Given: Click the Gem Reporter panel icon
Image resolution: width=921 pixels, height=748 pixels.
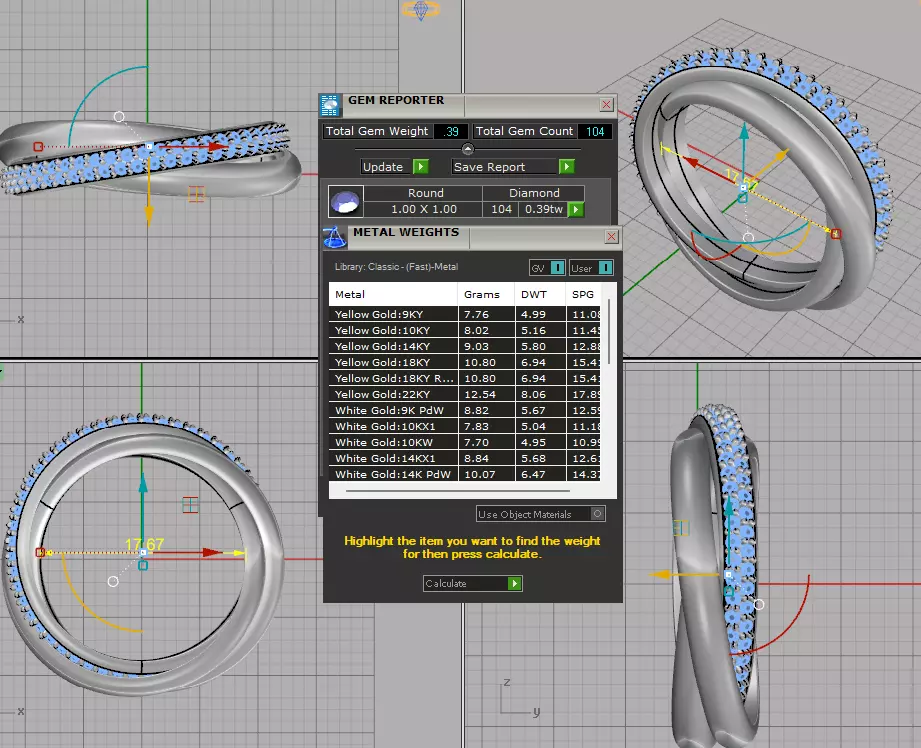Looking at the screenshot, I should [x=330, y=105].
